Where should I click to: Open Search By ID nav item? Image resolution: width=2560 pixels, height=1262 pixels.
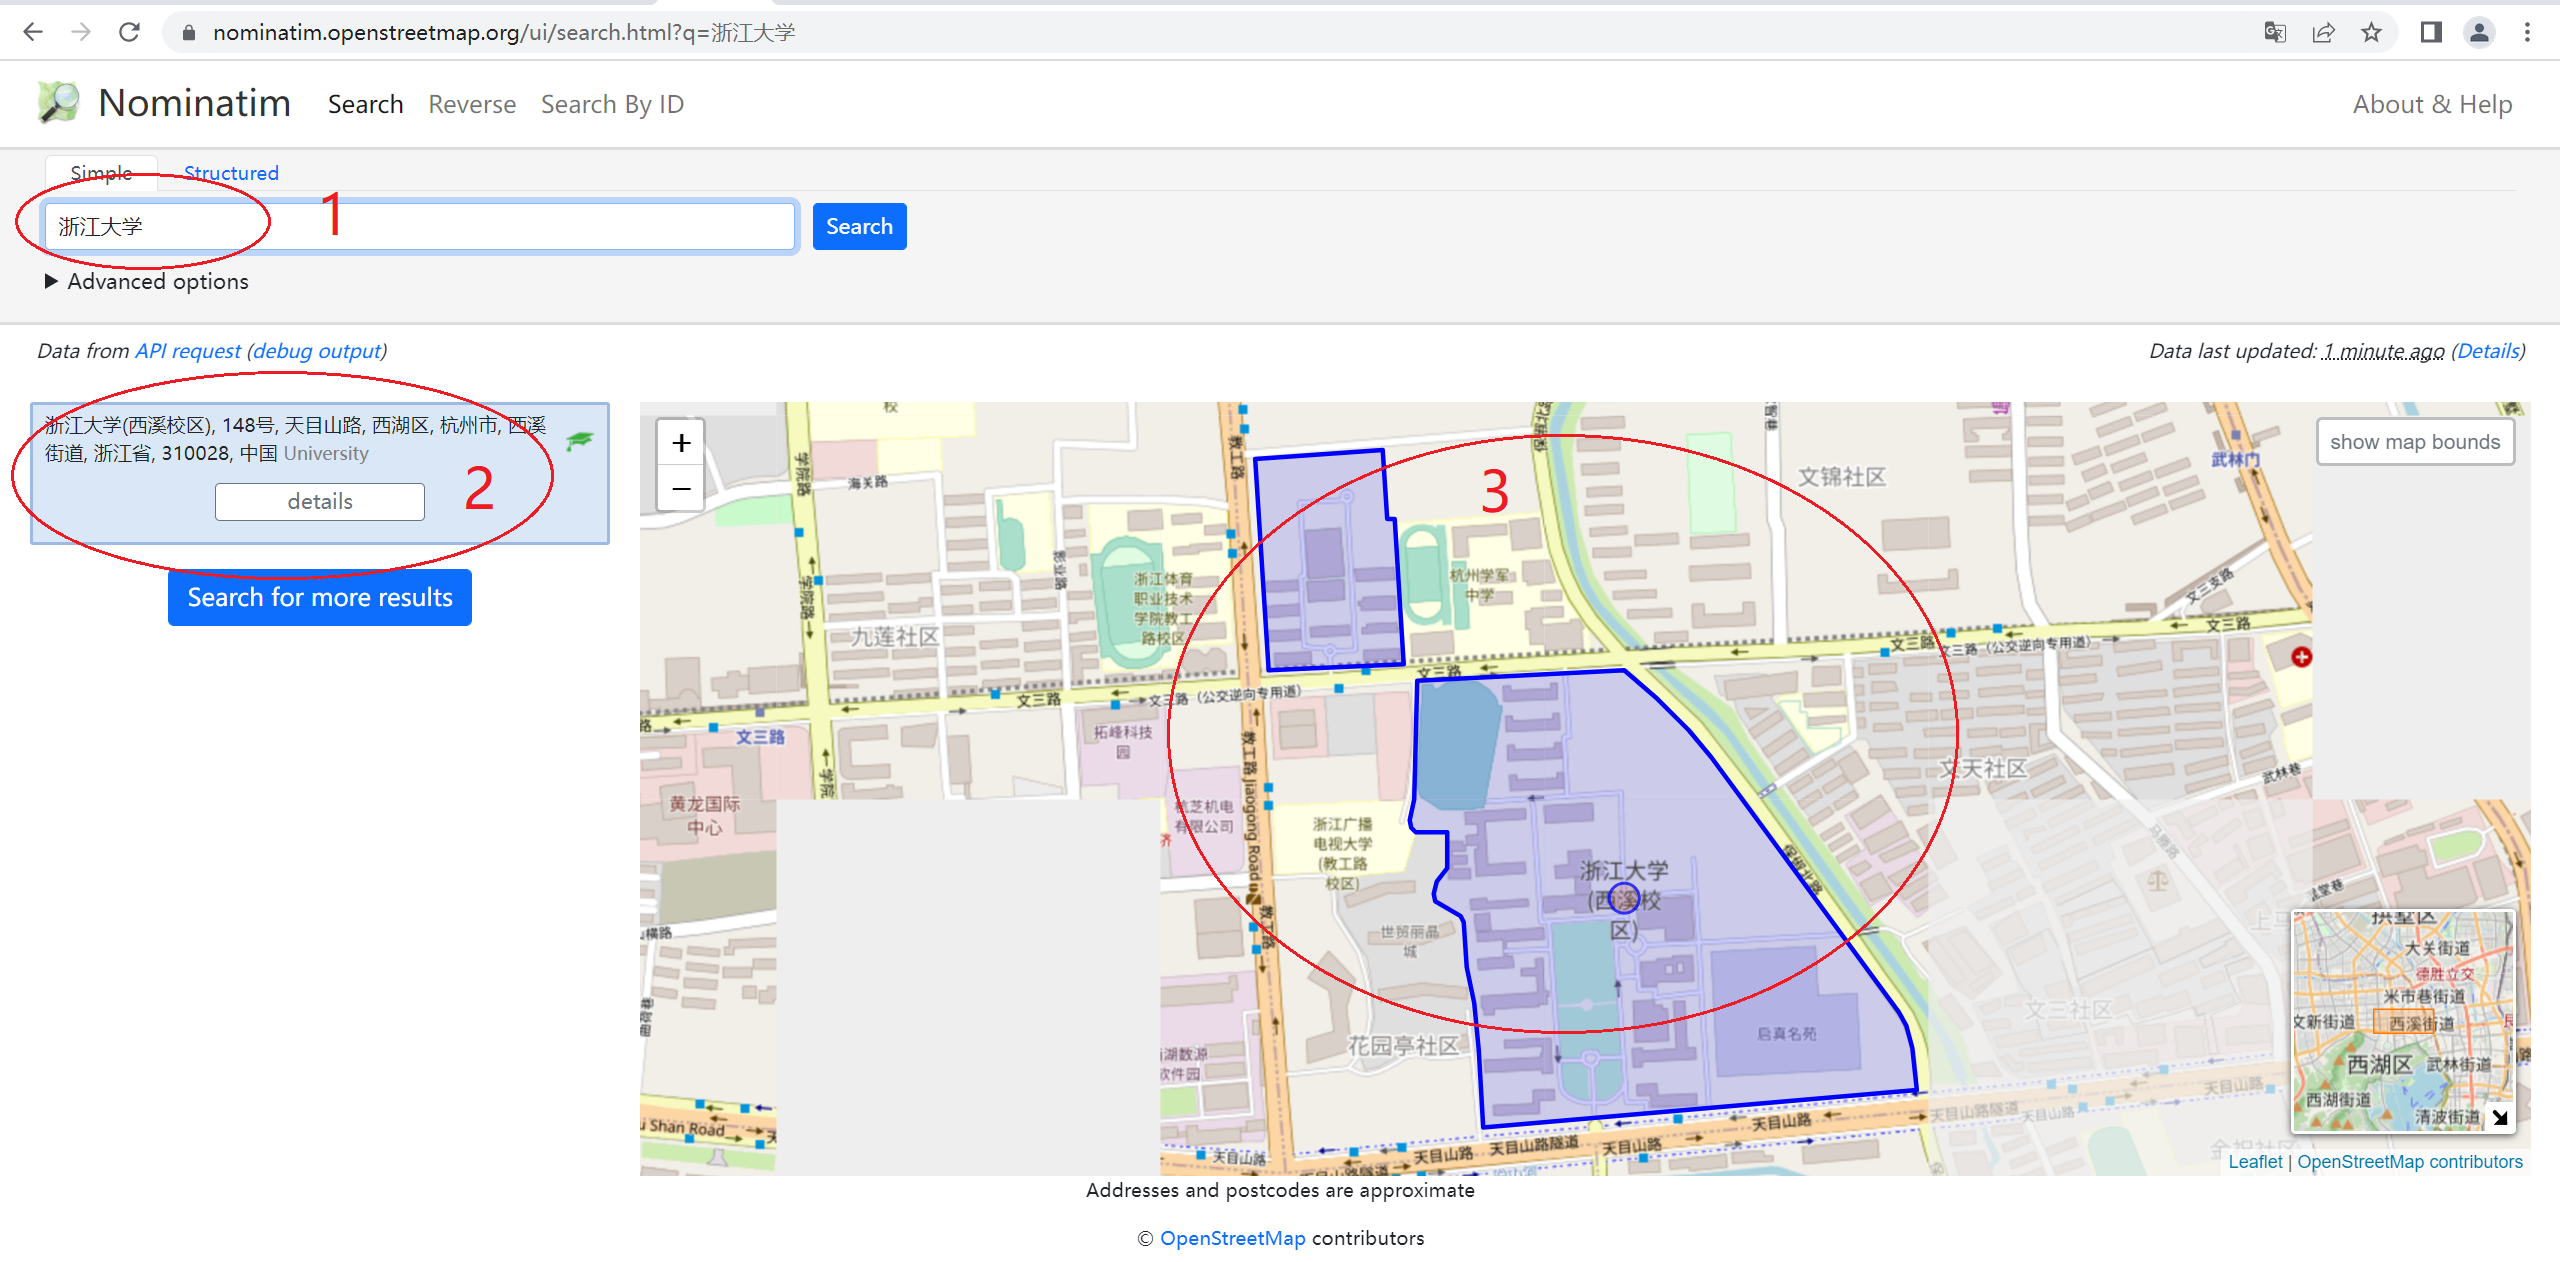point(612,104)
